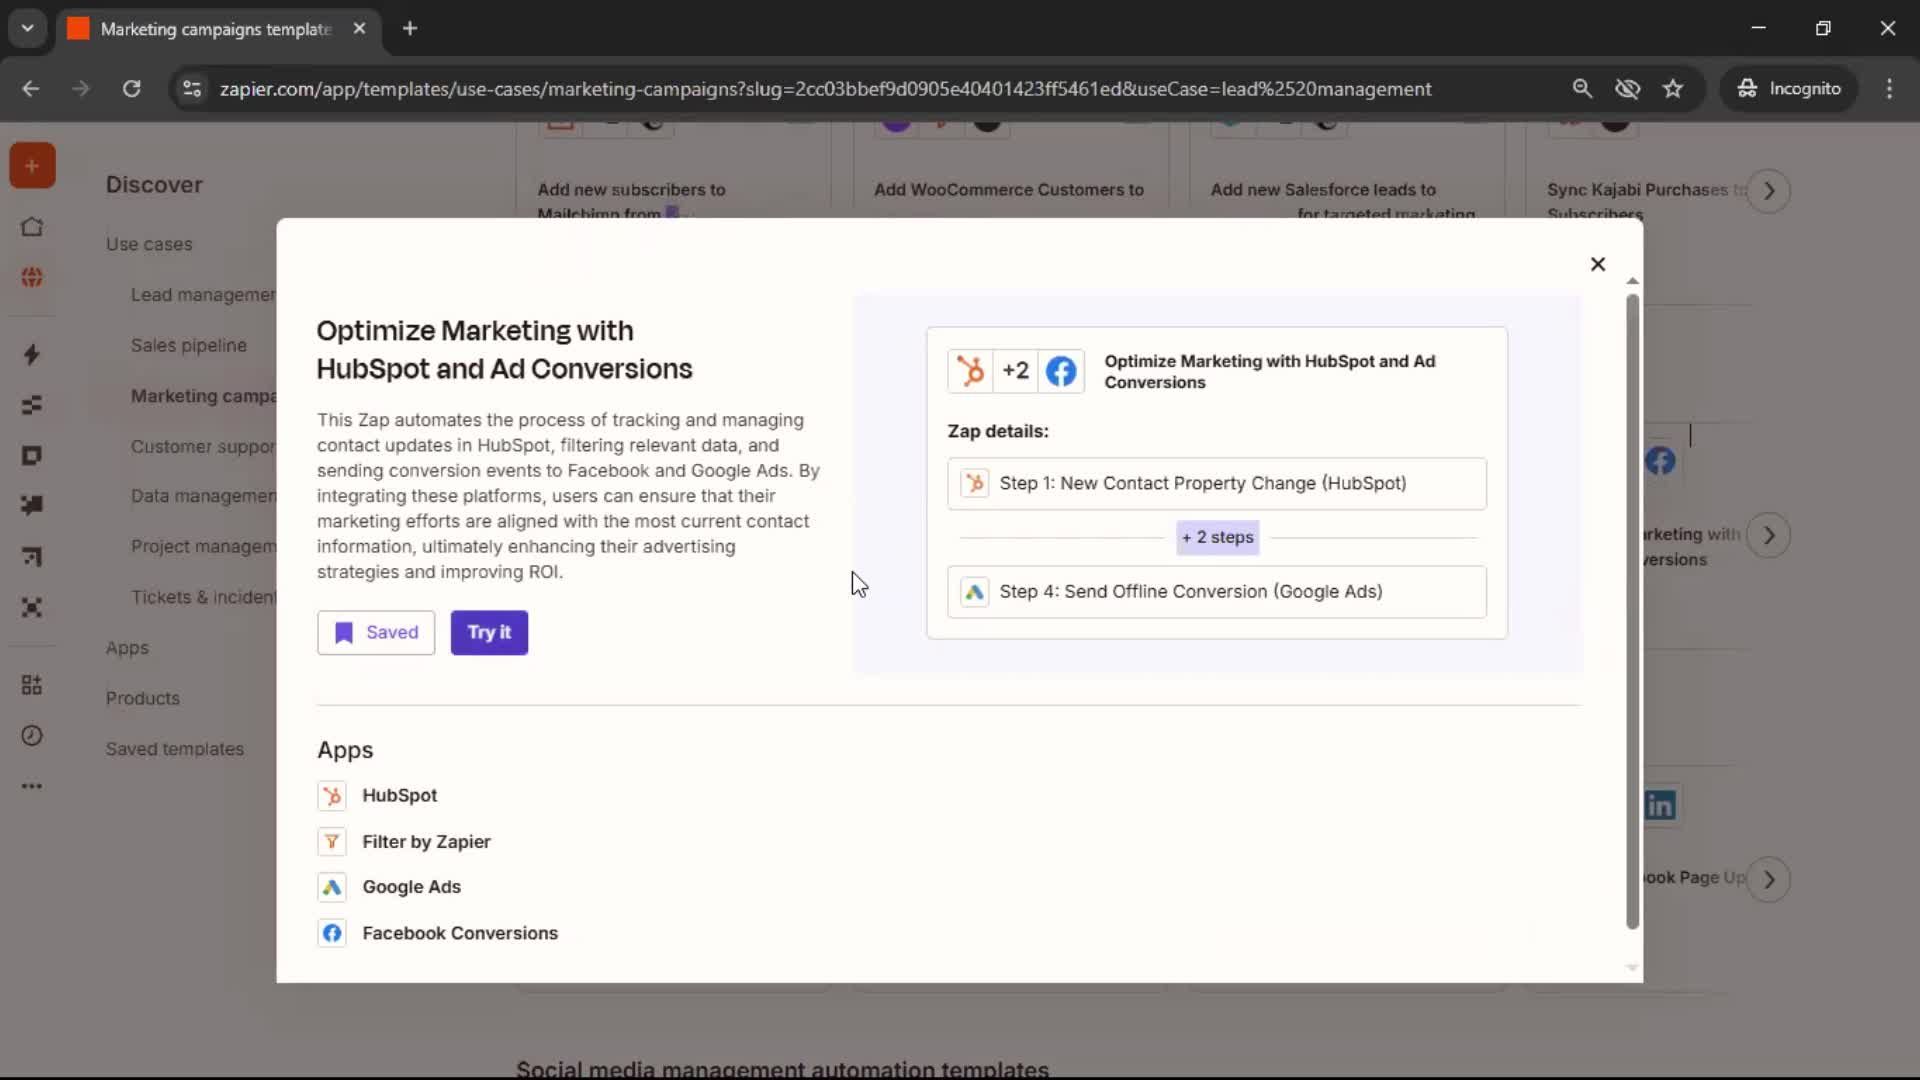Open Project management use case

pyautogui.click(x=203, y=547)
